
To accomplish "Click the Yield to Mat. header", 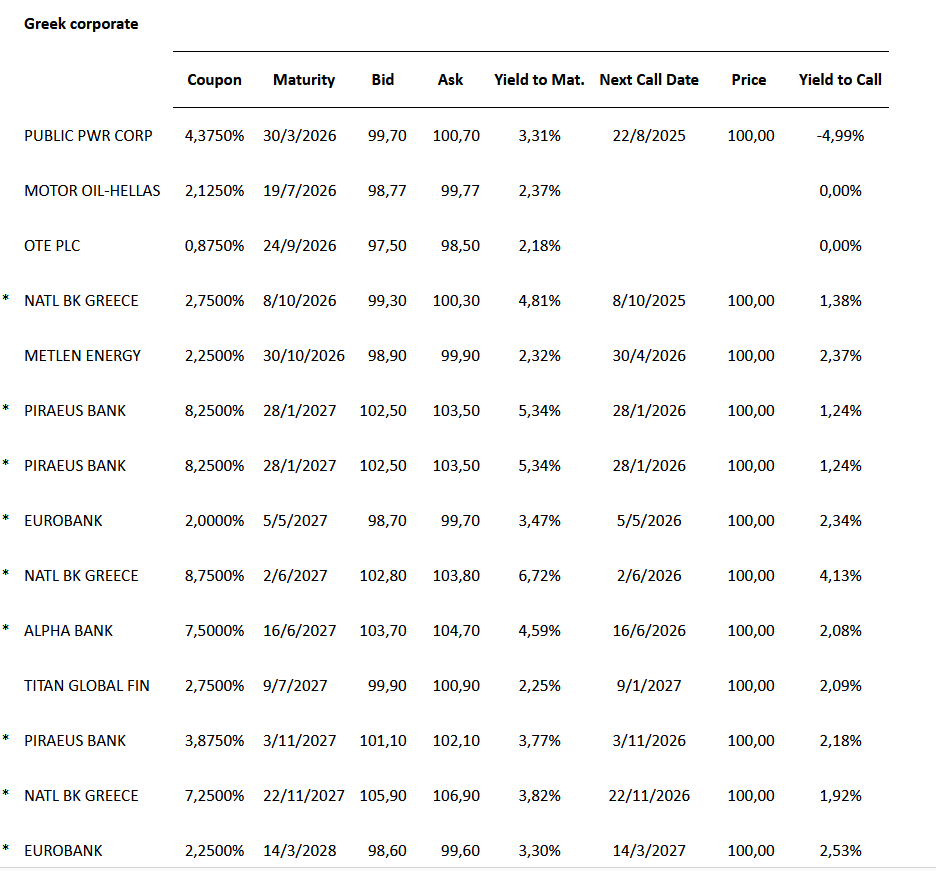I will coord(539,80).
